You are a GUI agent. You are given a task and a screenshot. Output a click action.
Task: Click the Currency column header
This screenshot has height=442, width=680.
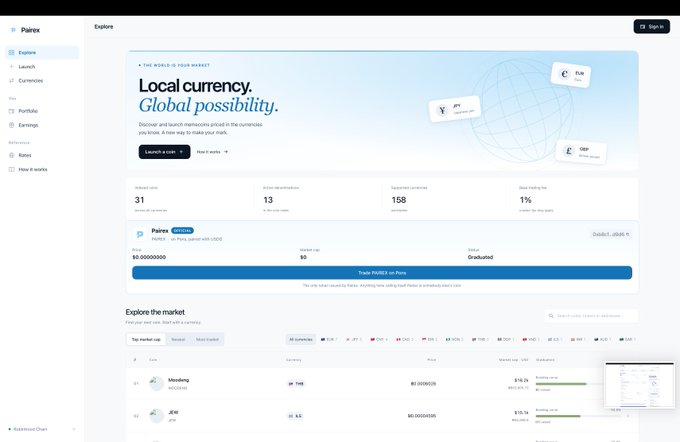point(294,360)
